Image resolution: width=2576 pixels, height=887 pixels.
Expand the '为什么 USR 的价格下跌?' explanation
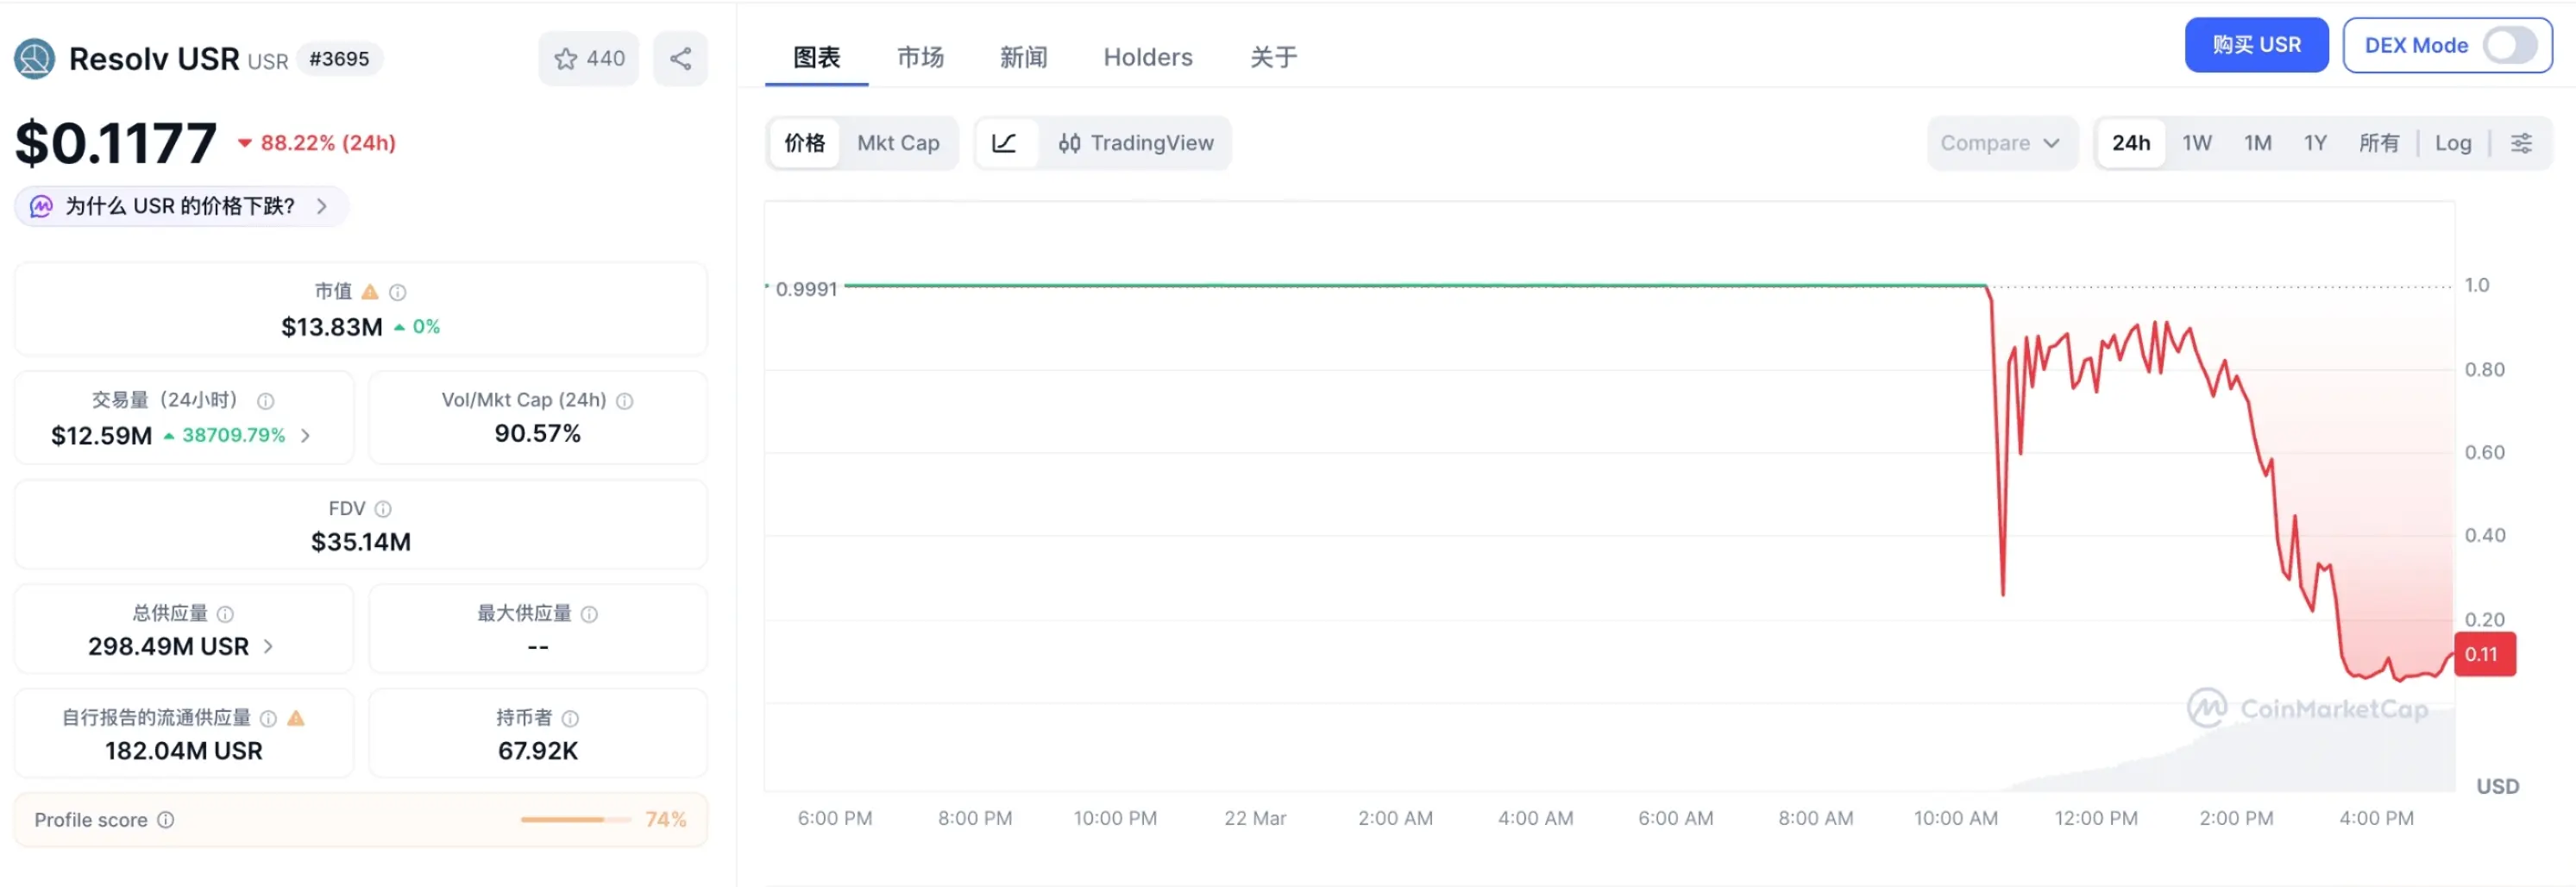coord(181,207)
